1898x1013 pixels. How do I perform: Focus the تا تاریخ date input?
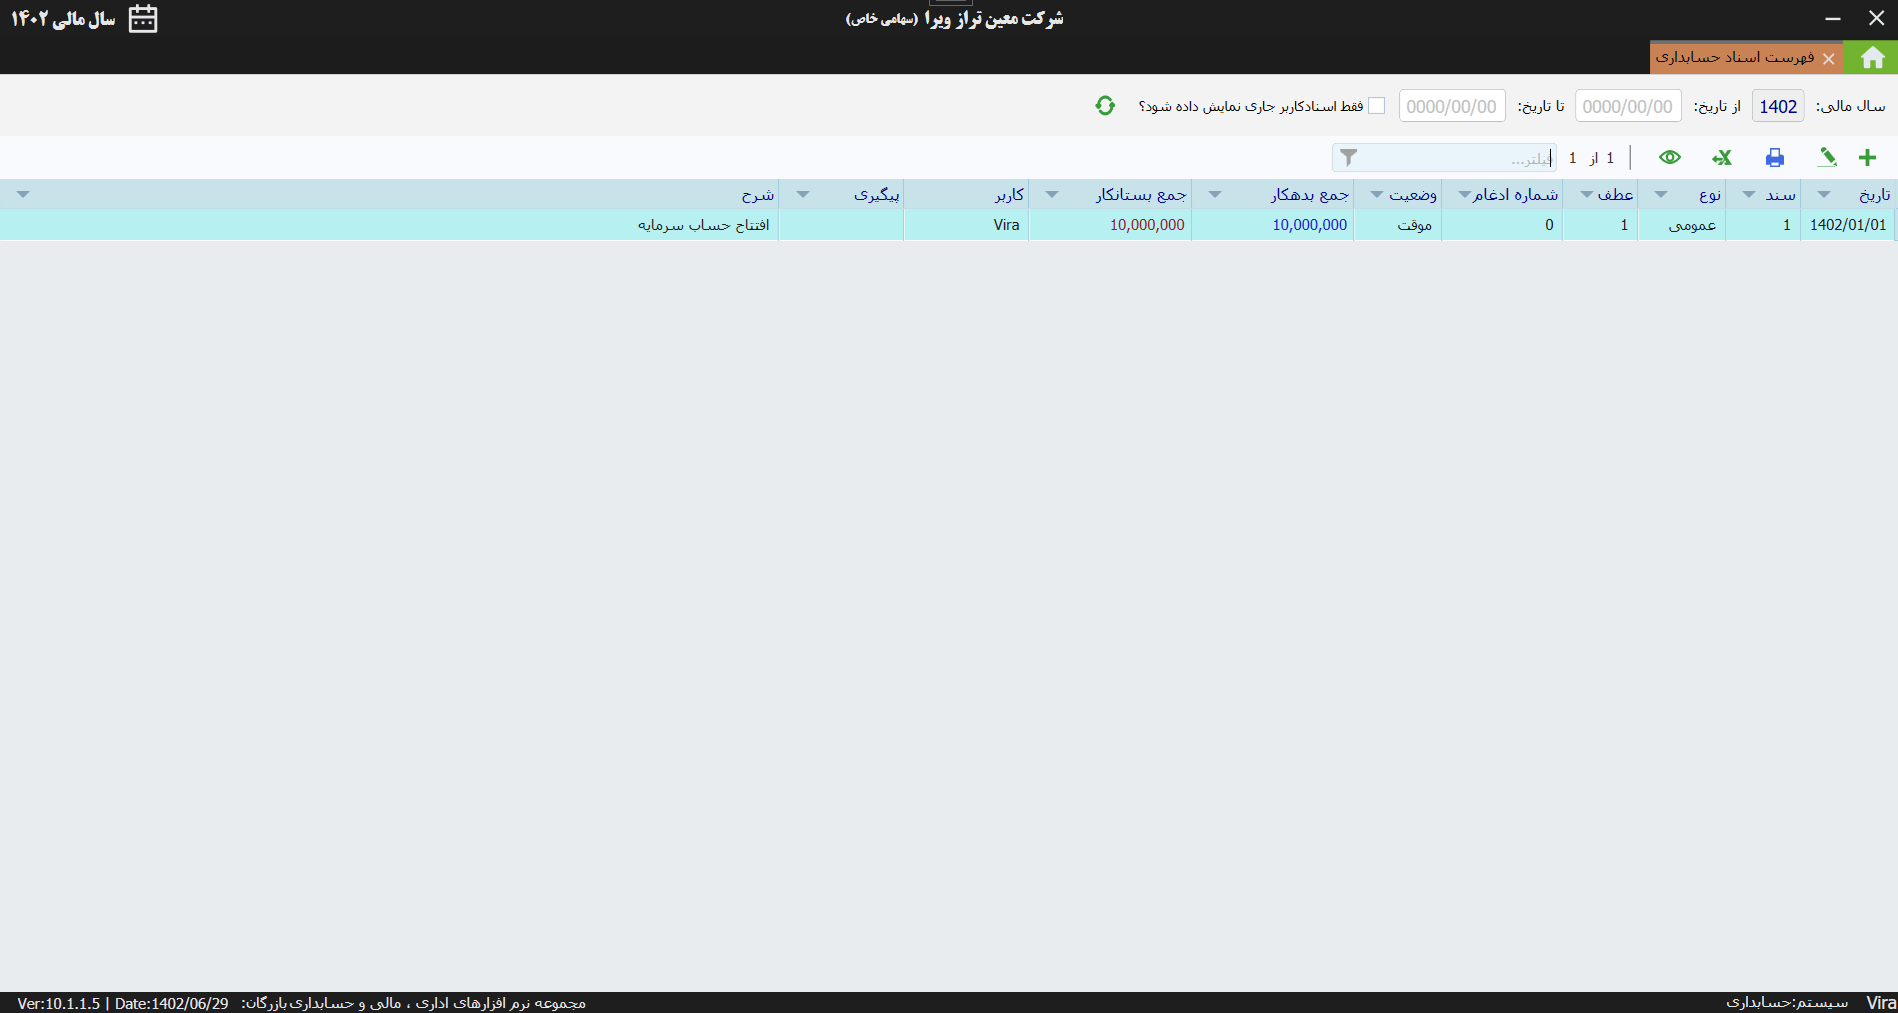[1452, 106]
